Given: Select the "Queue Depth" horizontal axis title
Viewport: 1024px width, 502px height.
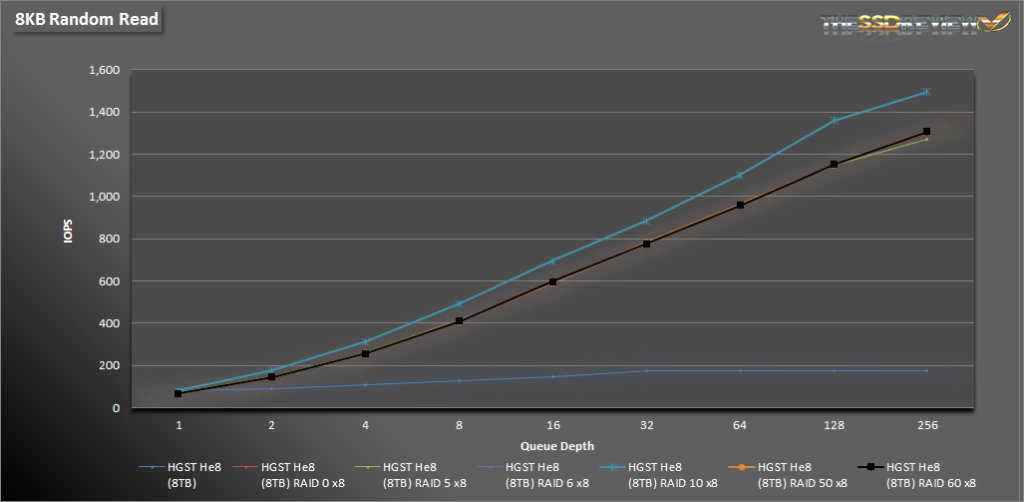Looking at the screenshot, I should (x=558, y=447).
